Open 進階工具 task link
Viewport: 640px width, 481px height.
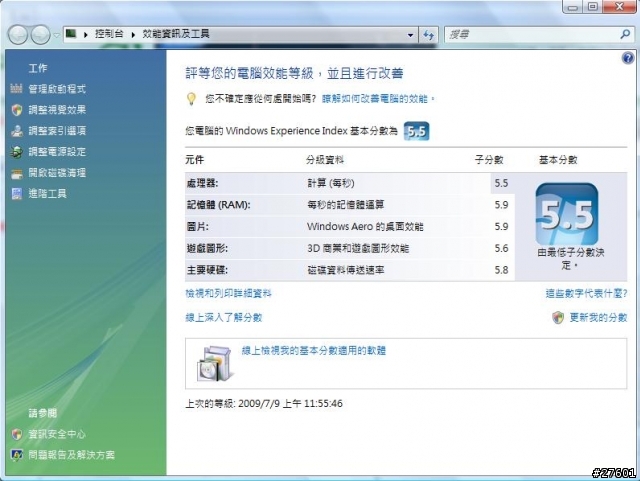click(x=47, y=194)
